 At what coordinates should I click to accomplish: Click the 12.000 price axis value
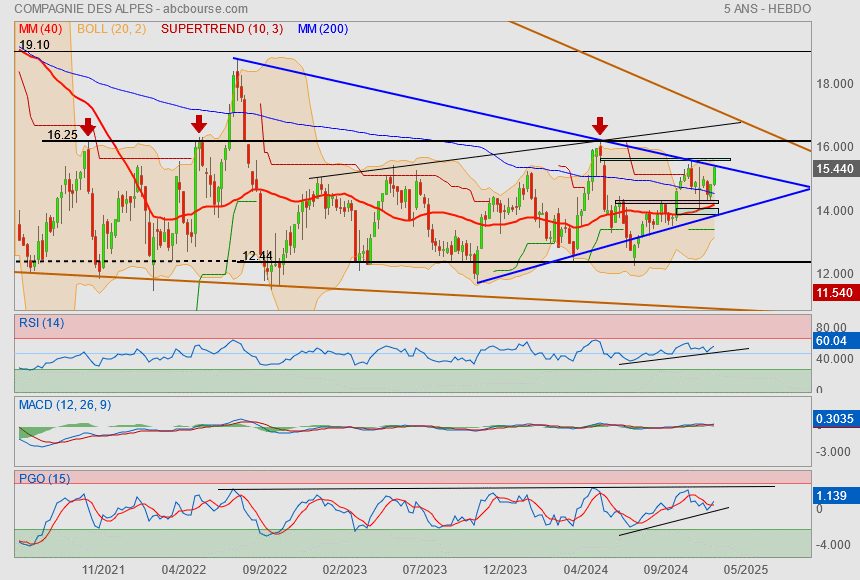tap(835, 273)
